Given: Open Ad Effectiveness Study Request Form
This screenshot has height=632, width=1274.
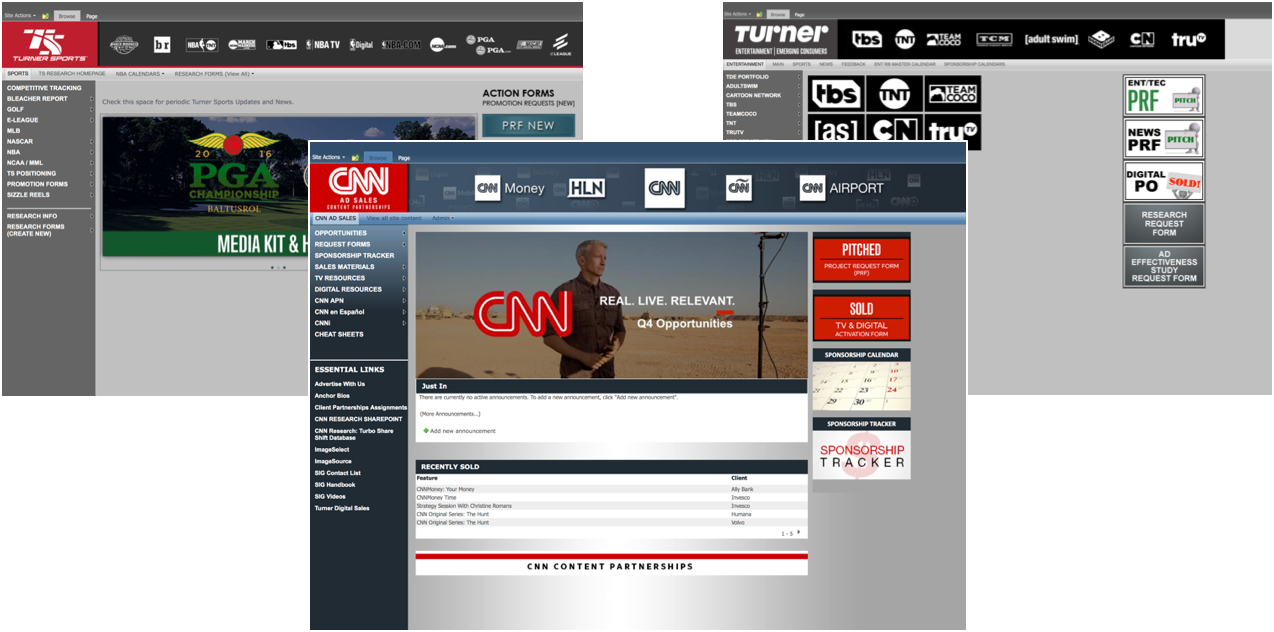Looking at the screenshot, I should pos(1164,267).
